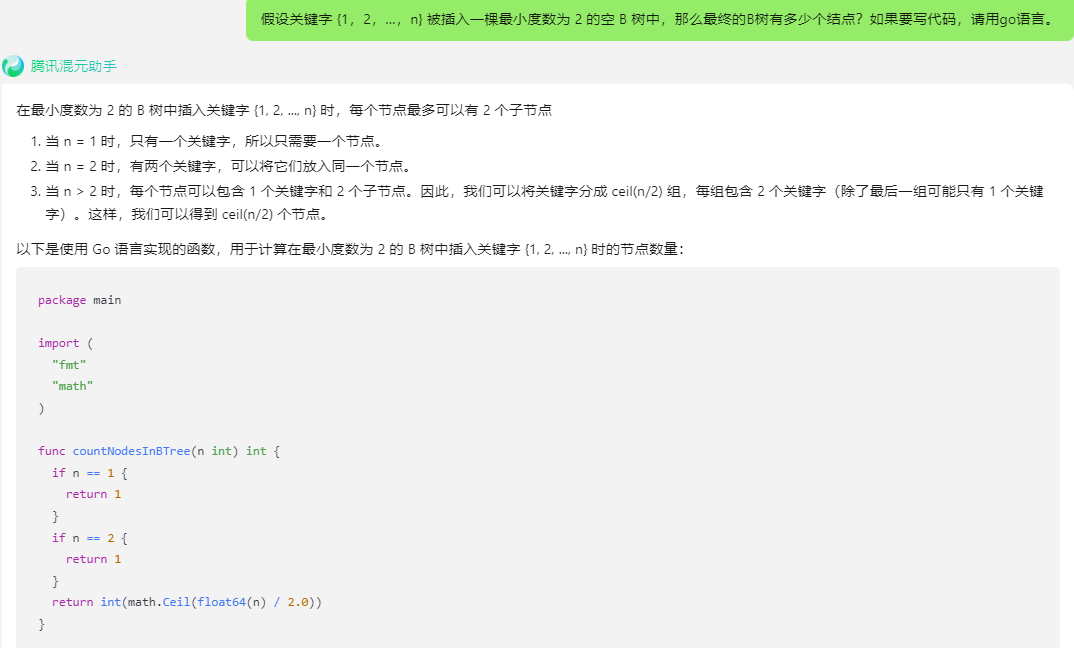
Task: Click the 'if n == 2 {' line
Action: point(90,538)
